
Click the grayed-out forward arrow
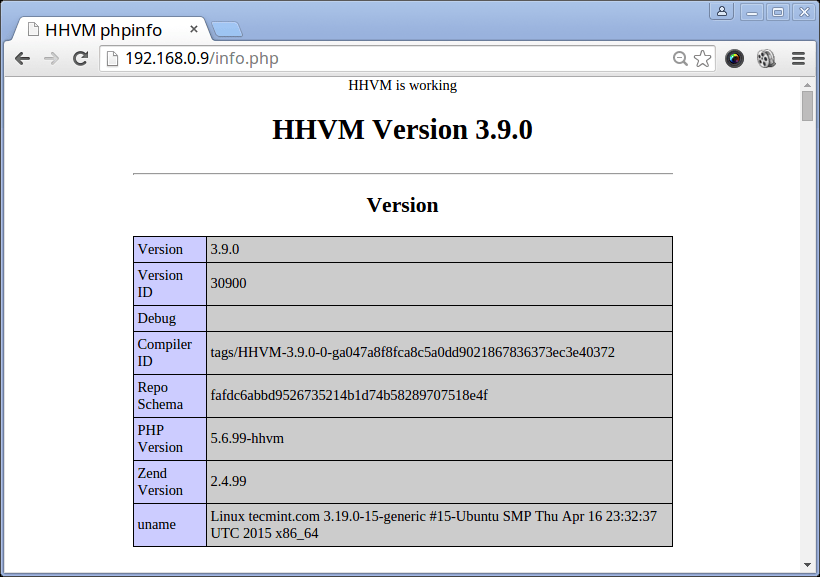tap(51, 59)
